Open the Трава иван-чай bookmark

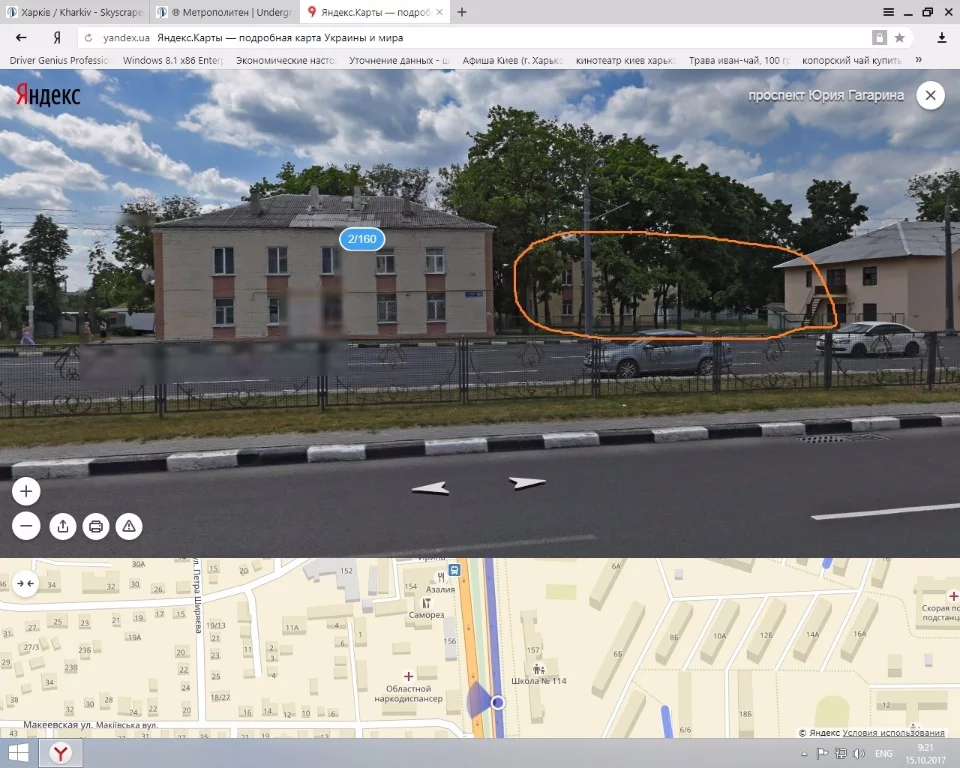point(738,60)
